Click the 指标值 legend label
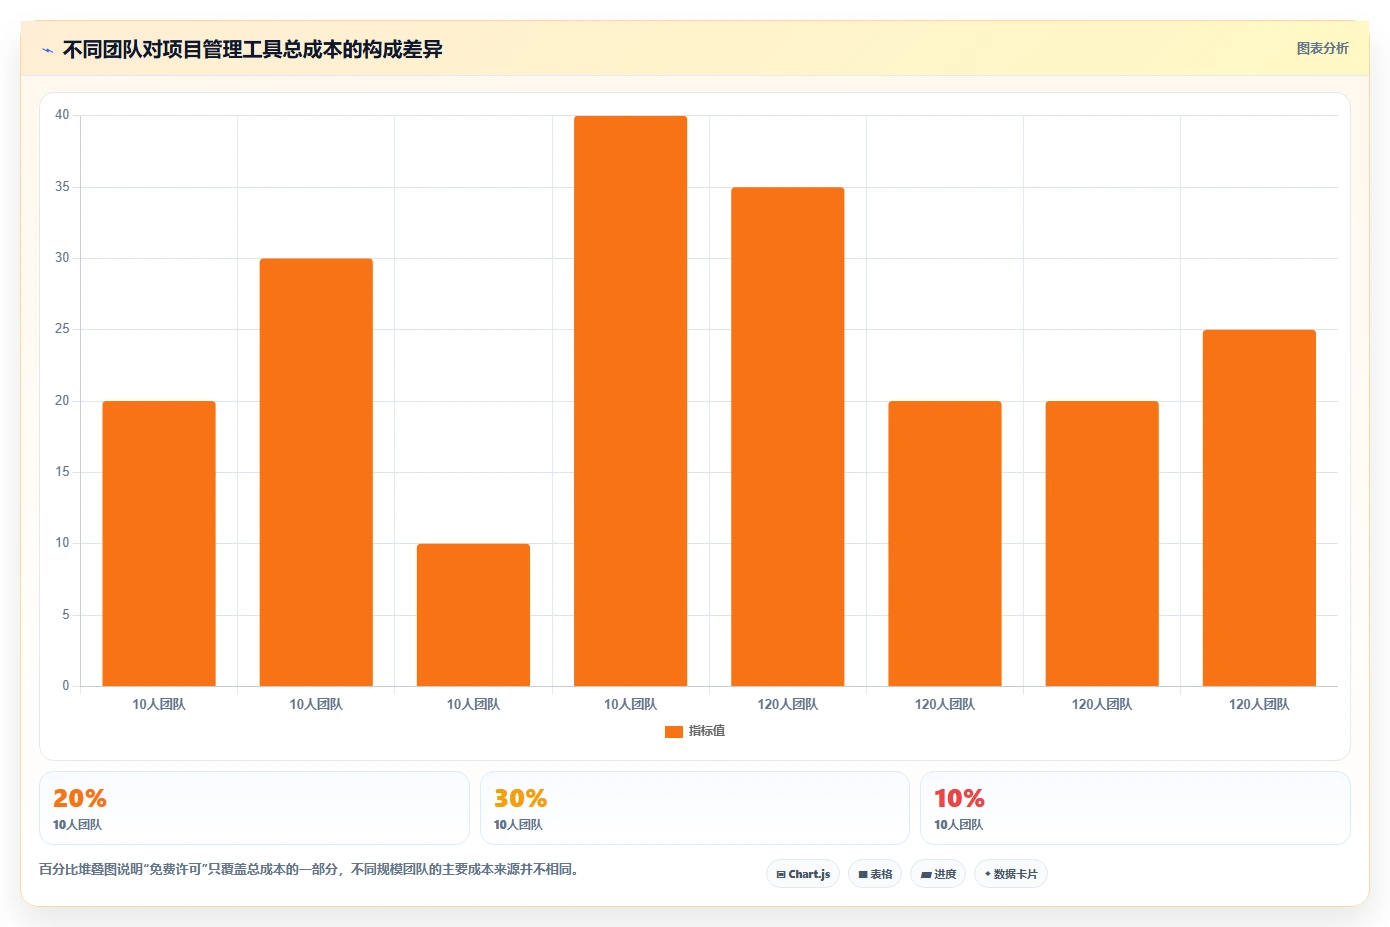 click(x=707, y=731)
